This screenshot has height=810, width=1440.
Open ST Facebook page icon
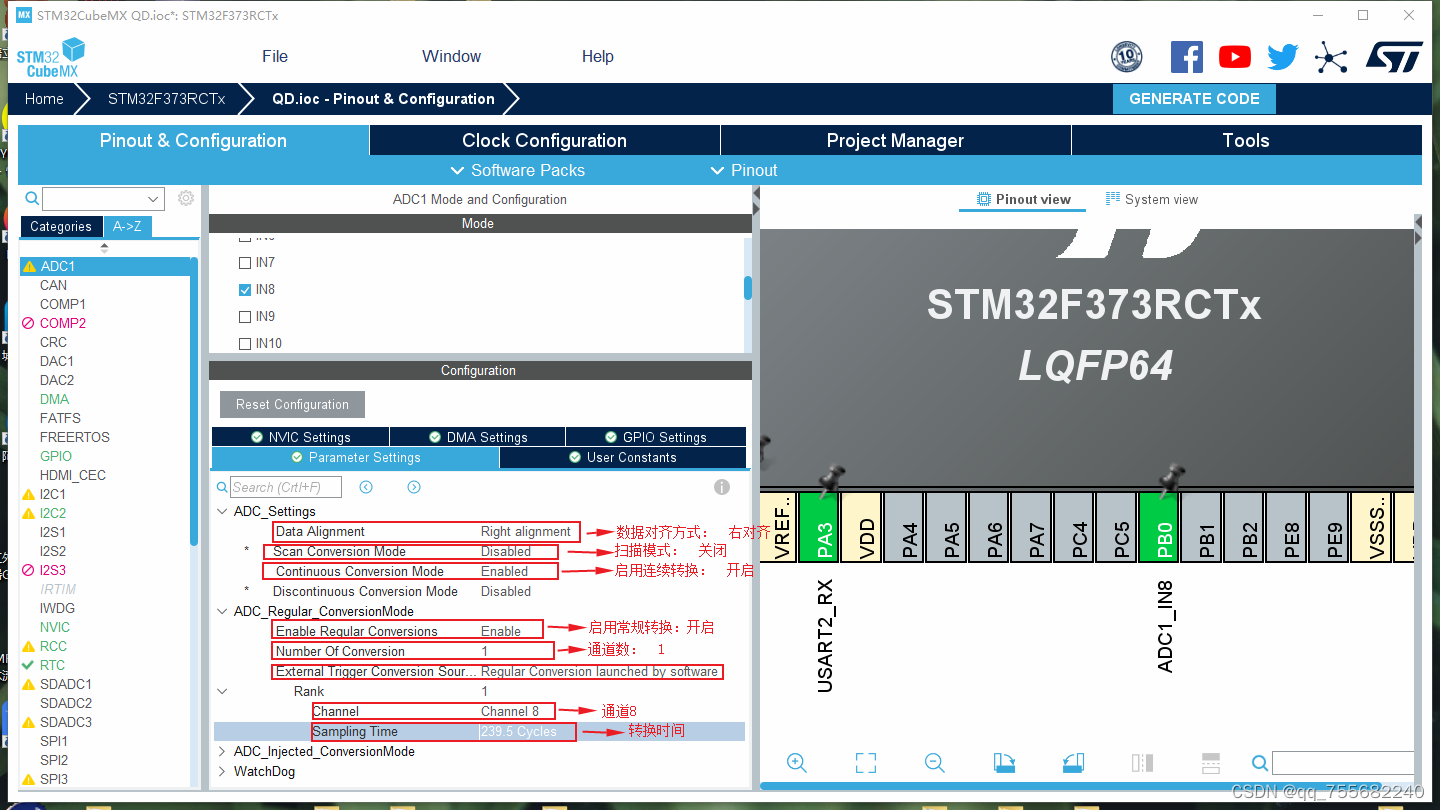[x=1186, y=57]
